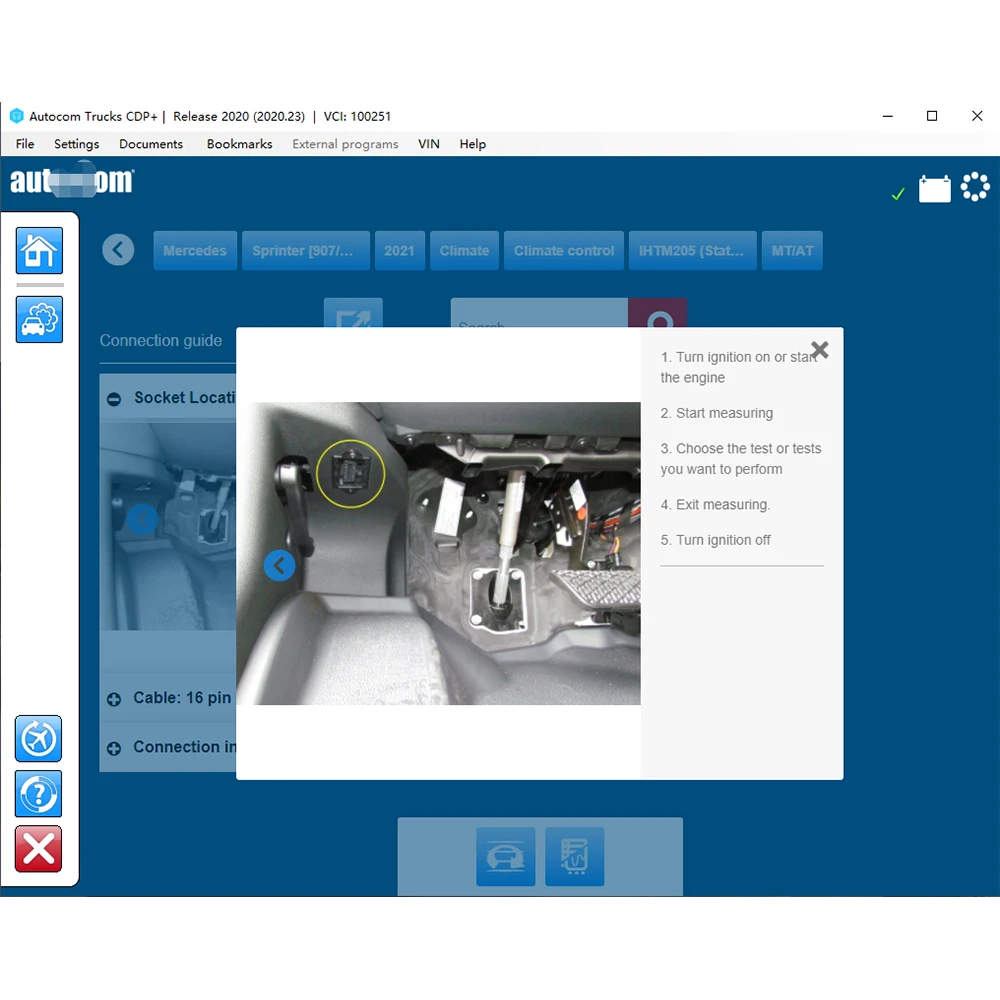Open the VIN menu
1000x1000 pixels.
click(x=429, y=143)
